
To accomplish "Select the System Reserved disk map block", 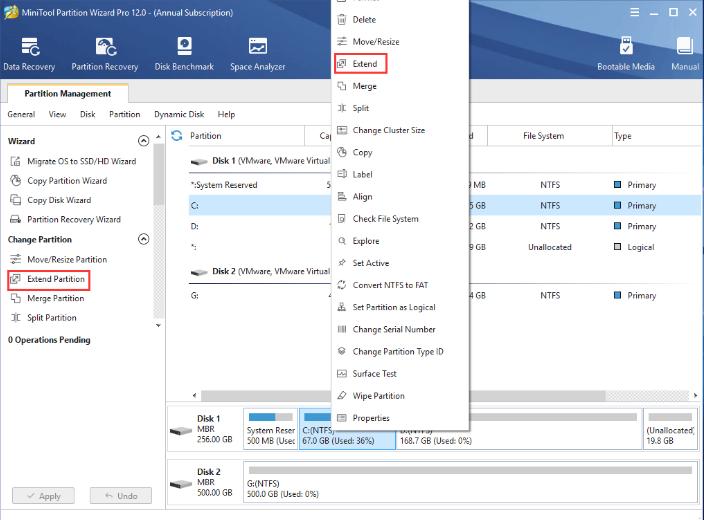I will pyautogui.click(x=270, y=428).
